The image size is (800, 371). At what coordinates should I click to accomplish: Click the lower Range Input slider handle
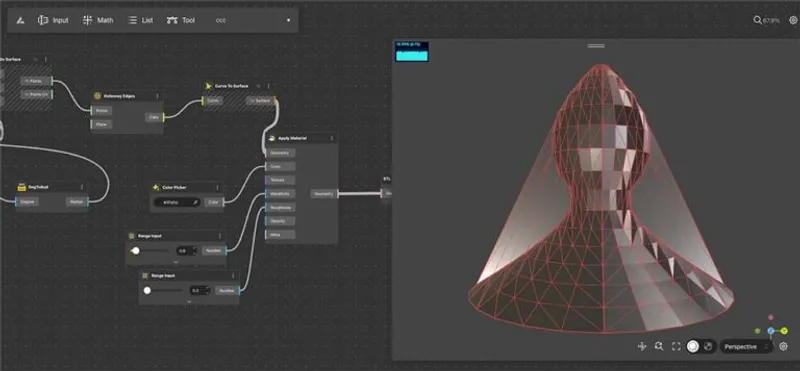147,290
